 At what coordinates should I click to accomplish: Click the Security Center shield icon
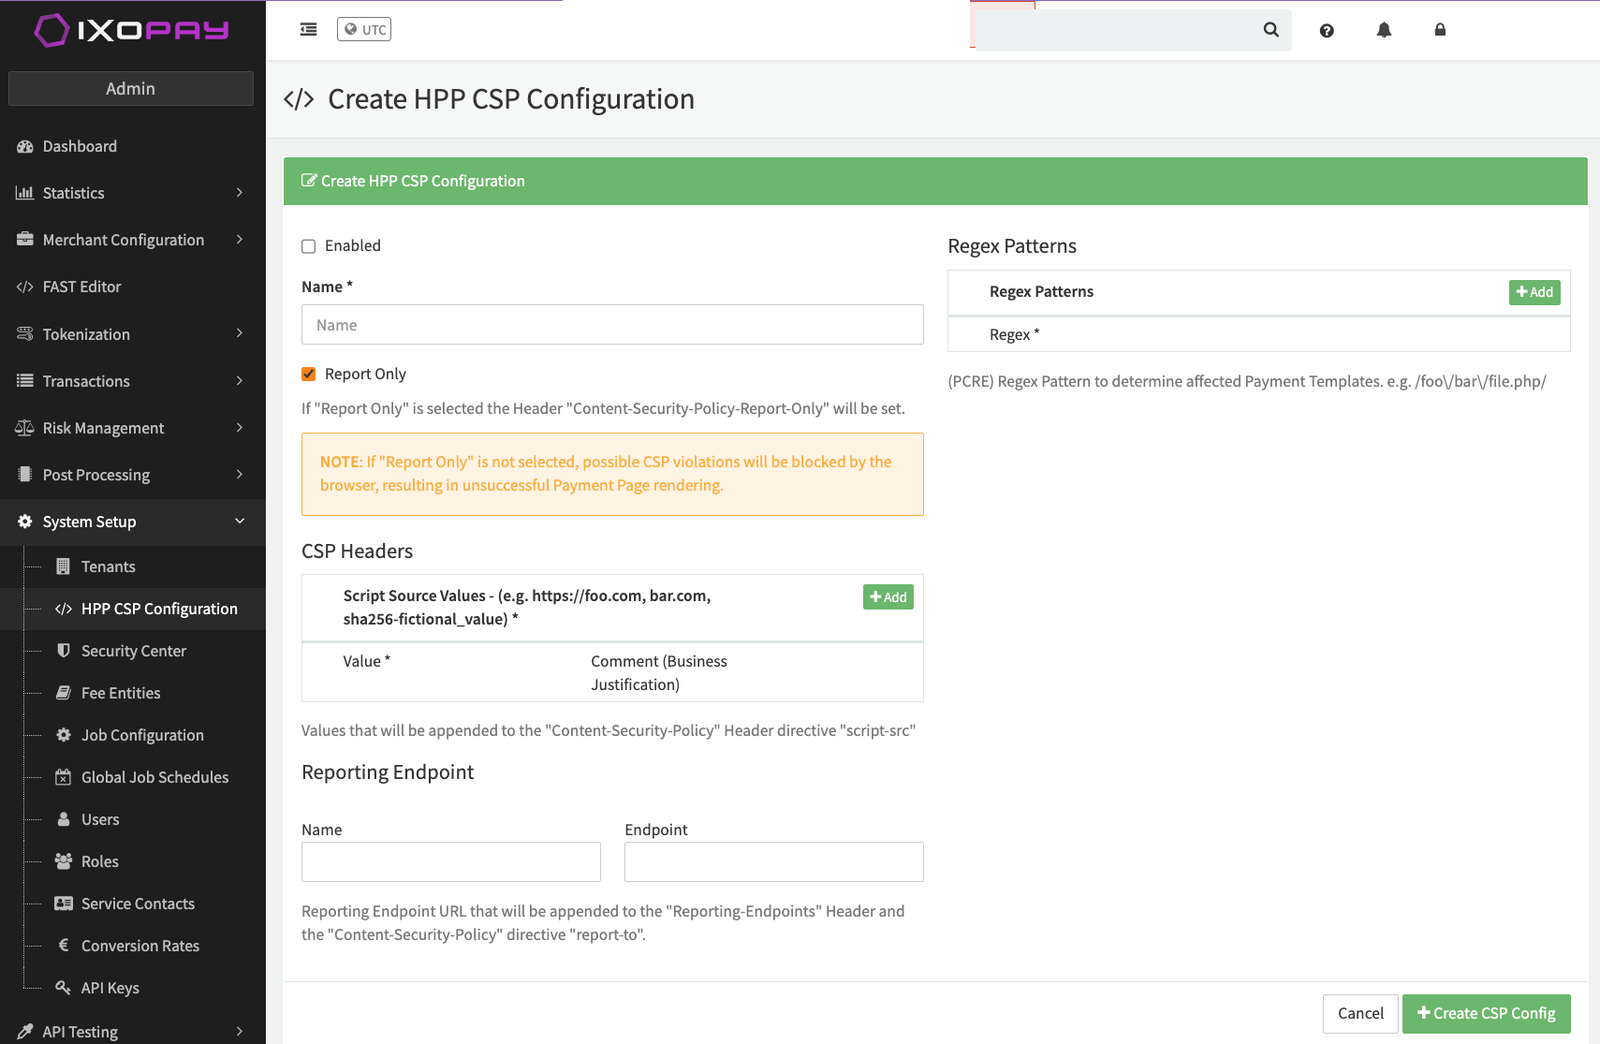63,650
